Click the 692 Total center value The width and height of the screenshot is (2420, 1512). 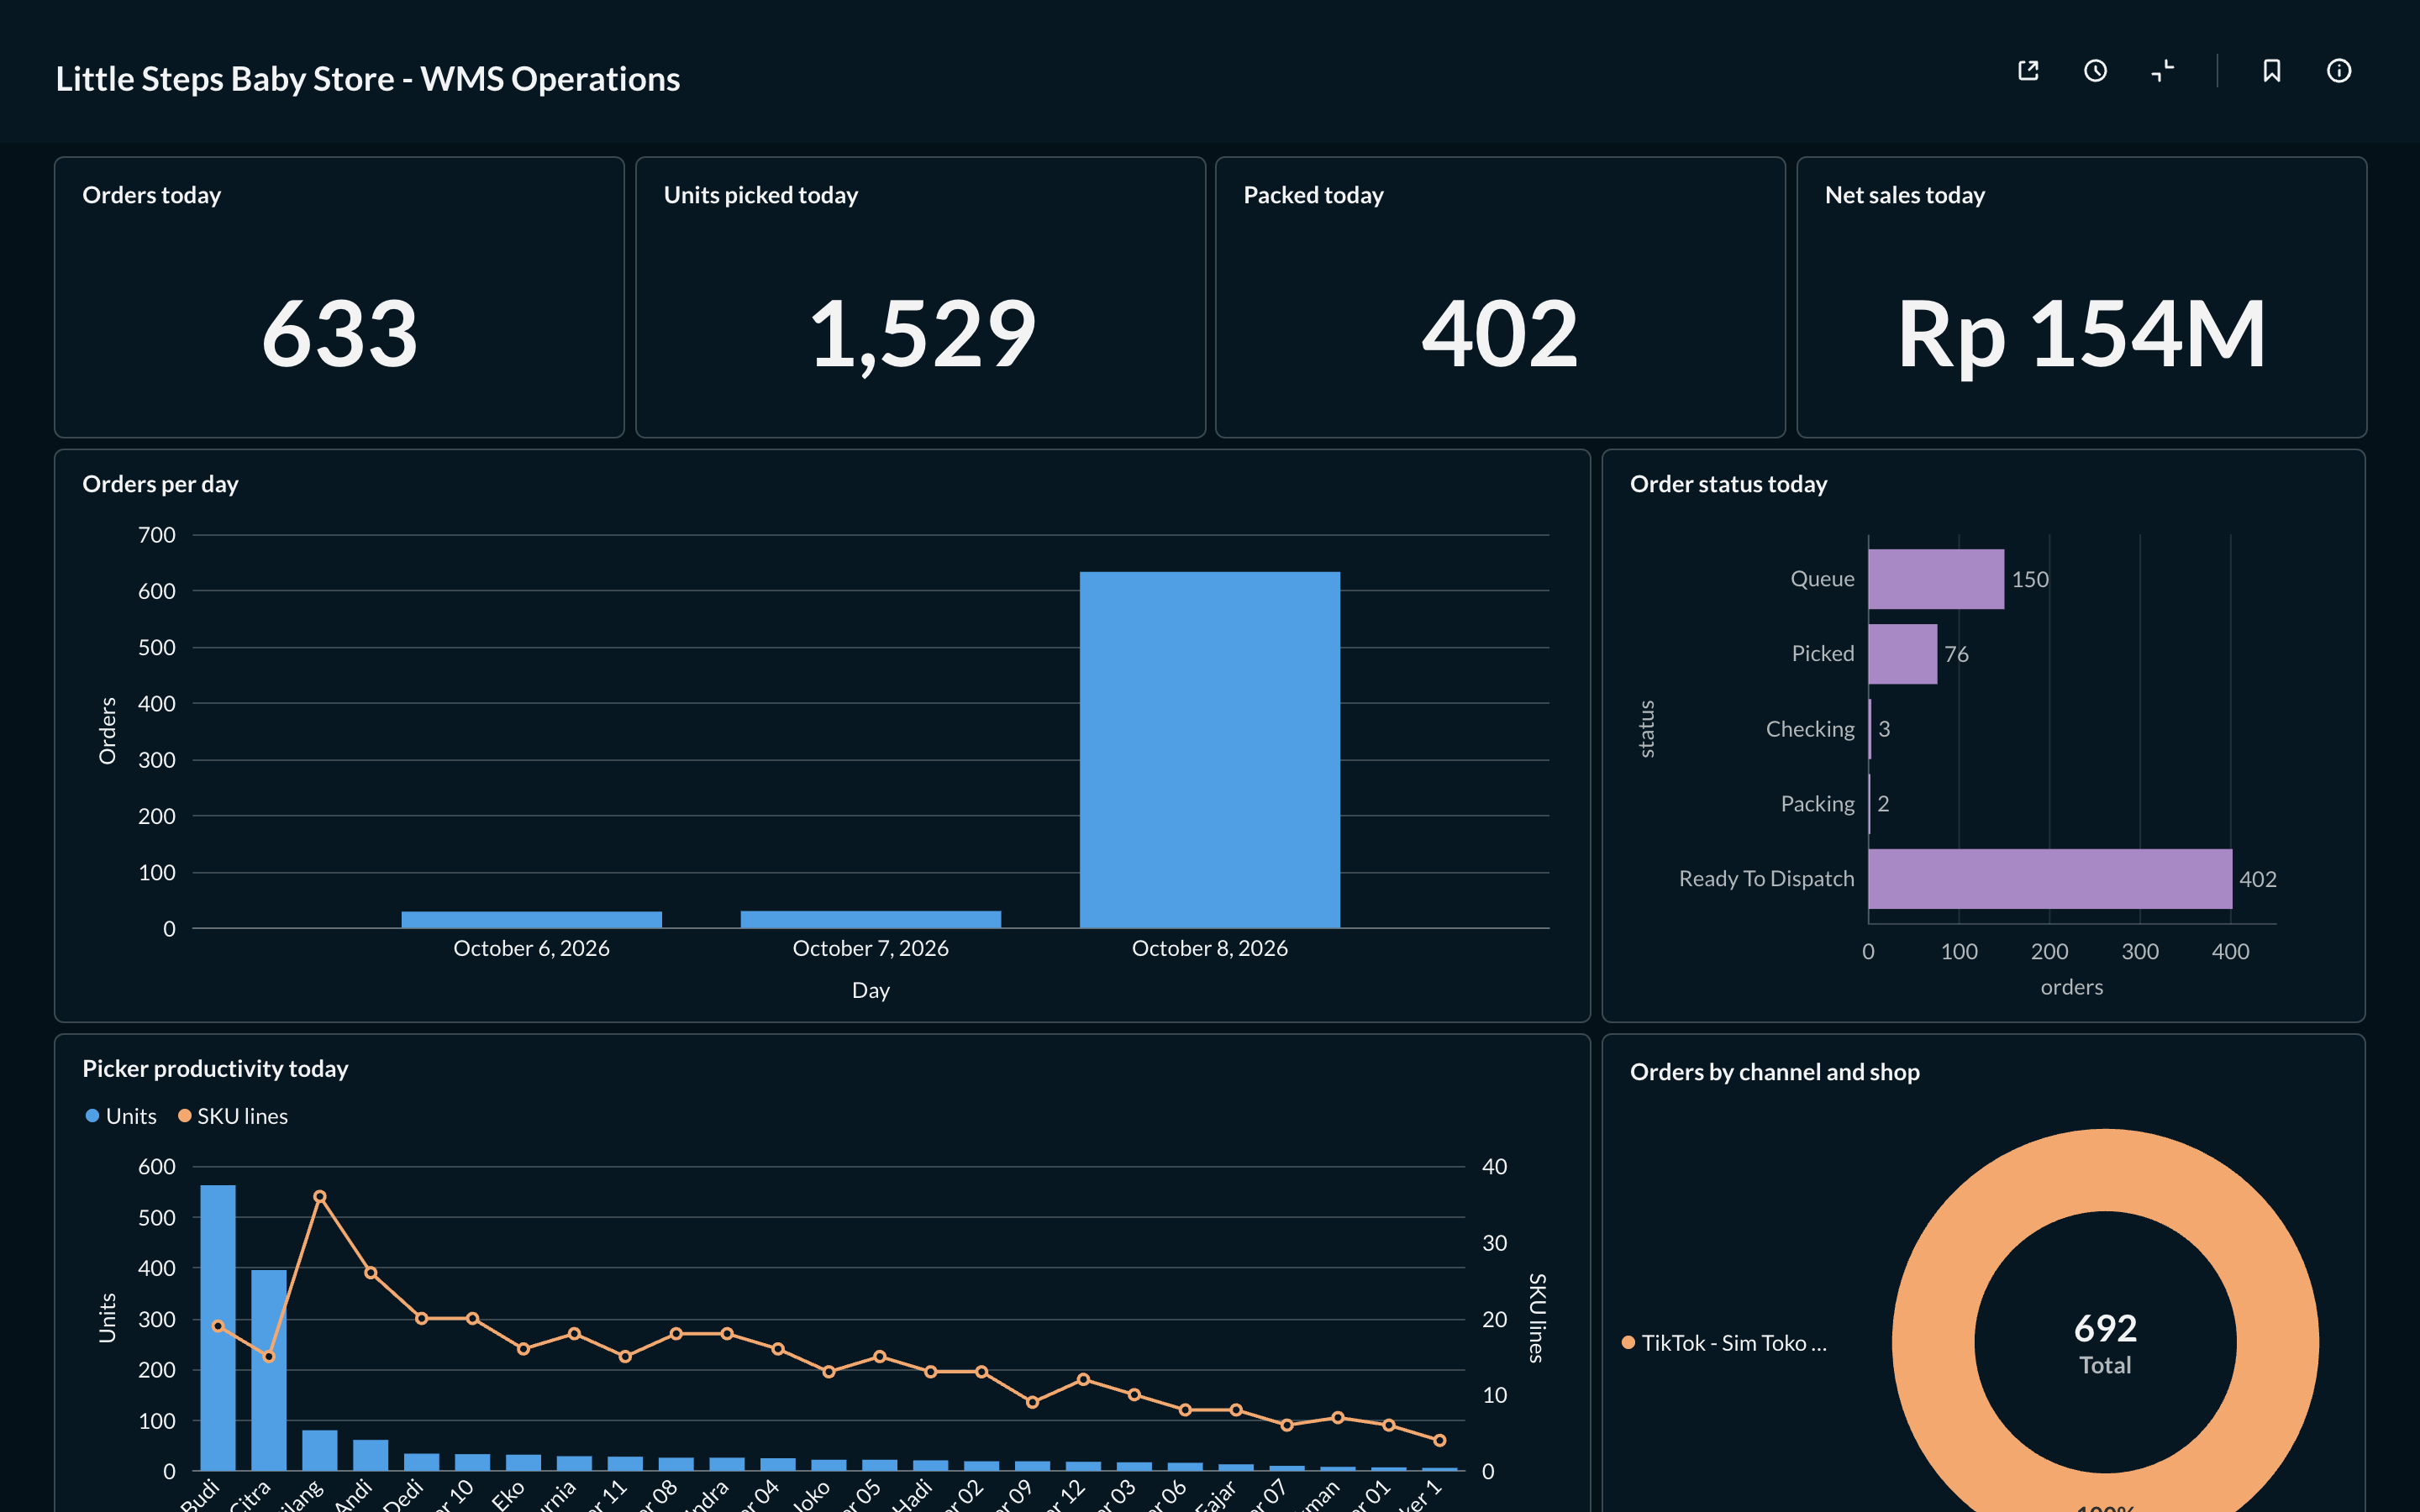2105,1343
